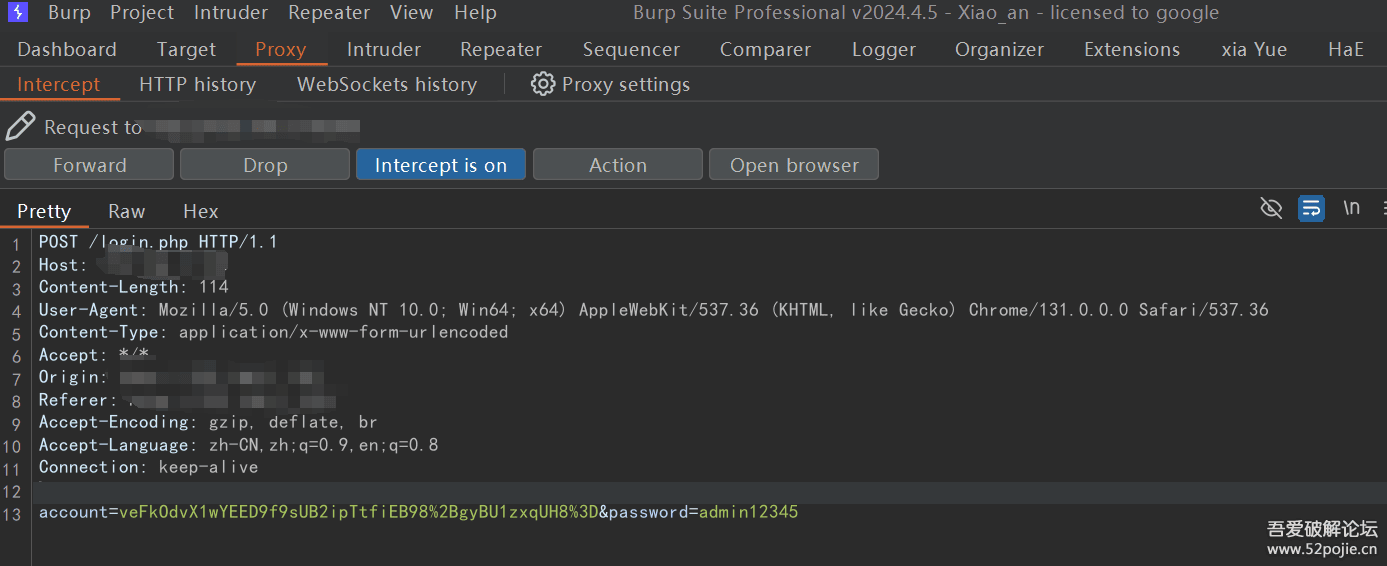The width and height of the screenshot is (1387, 566).
Task: Click the Forward button
Action: point(89,165)
